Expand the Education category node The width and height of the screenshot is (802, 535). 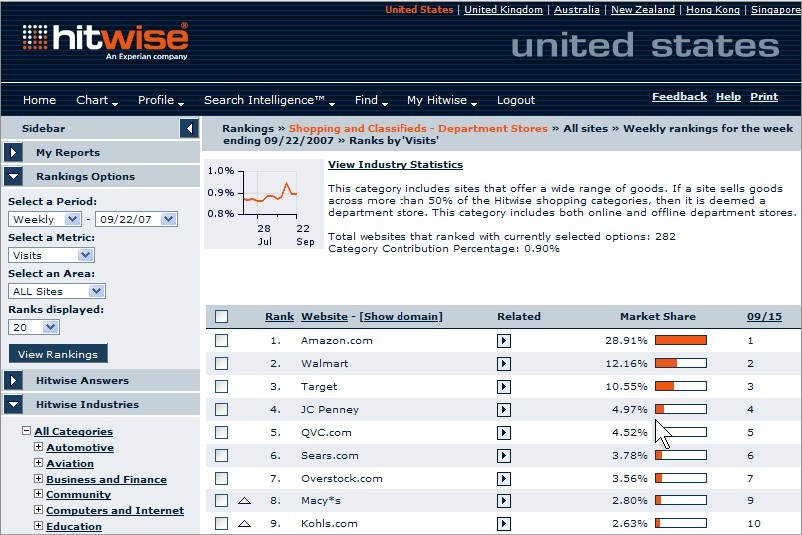[38, 526]
